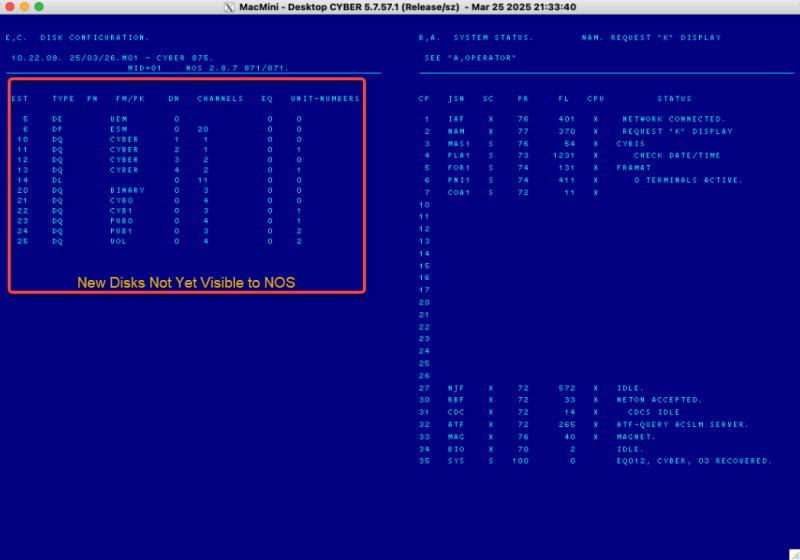Click the ATF job name
The image size is (800, 560).
click(456, 424)
